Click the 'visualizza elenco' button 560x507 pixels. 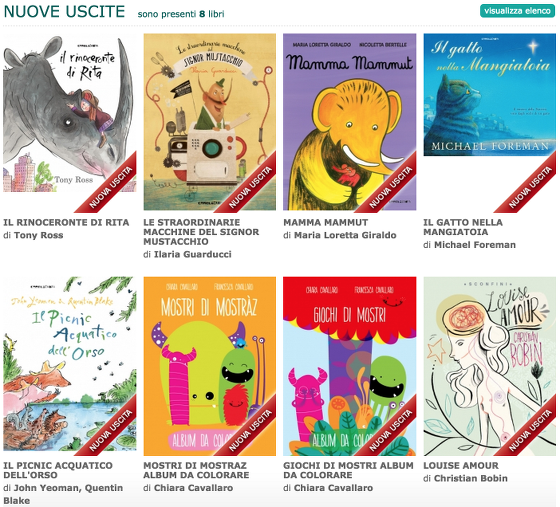(x=517, y=11)
